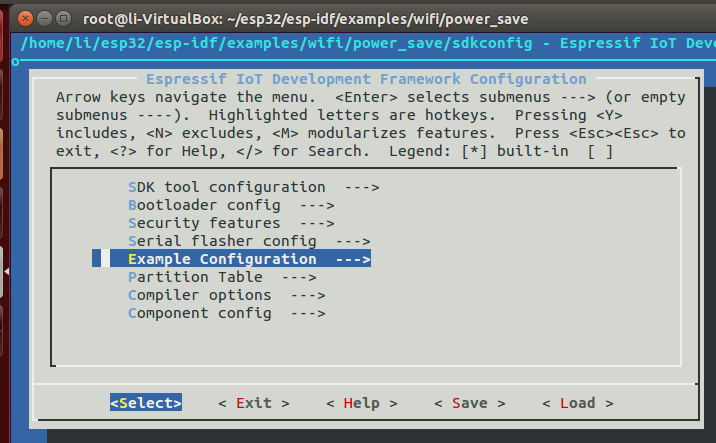This screenshot has width=716, height=443.
Task: Click the Select button
Action: (146, 402)
